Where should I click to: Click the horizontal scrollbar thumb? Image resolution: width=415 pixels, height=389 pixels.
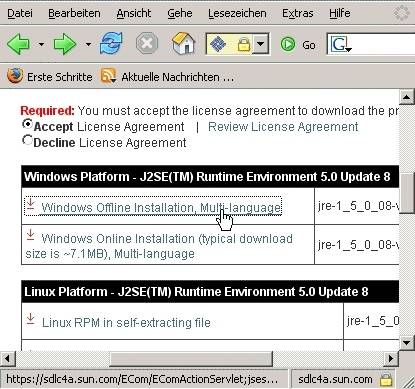(191, 359)
